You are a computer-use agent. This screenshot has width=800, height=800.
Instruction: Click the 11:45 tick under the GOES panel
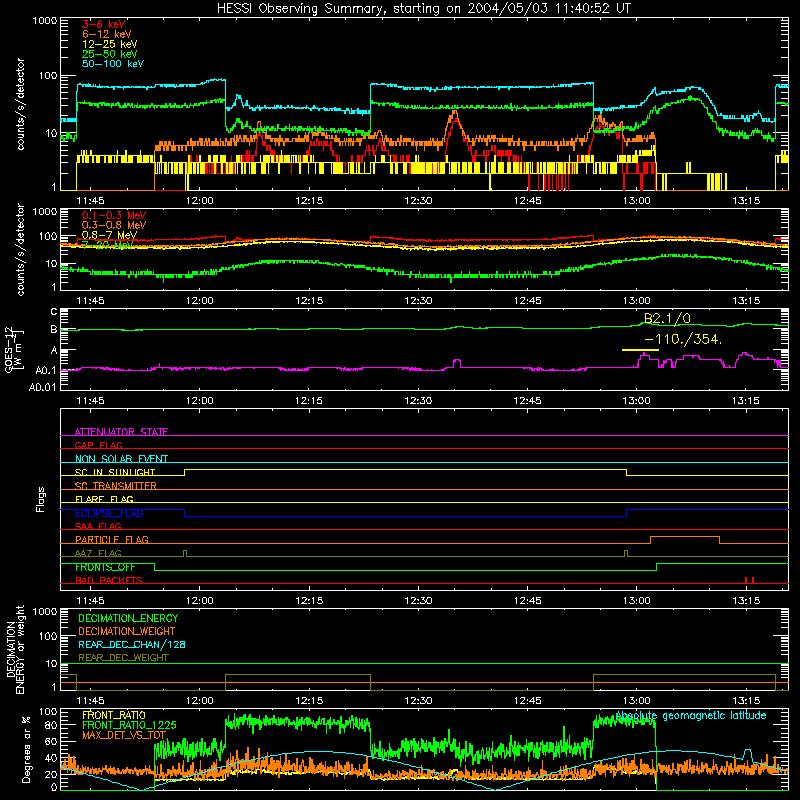(90, 401)
